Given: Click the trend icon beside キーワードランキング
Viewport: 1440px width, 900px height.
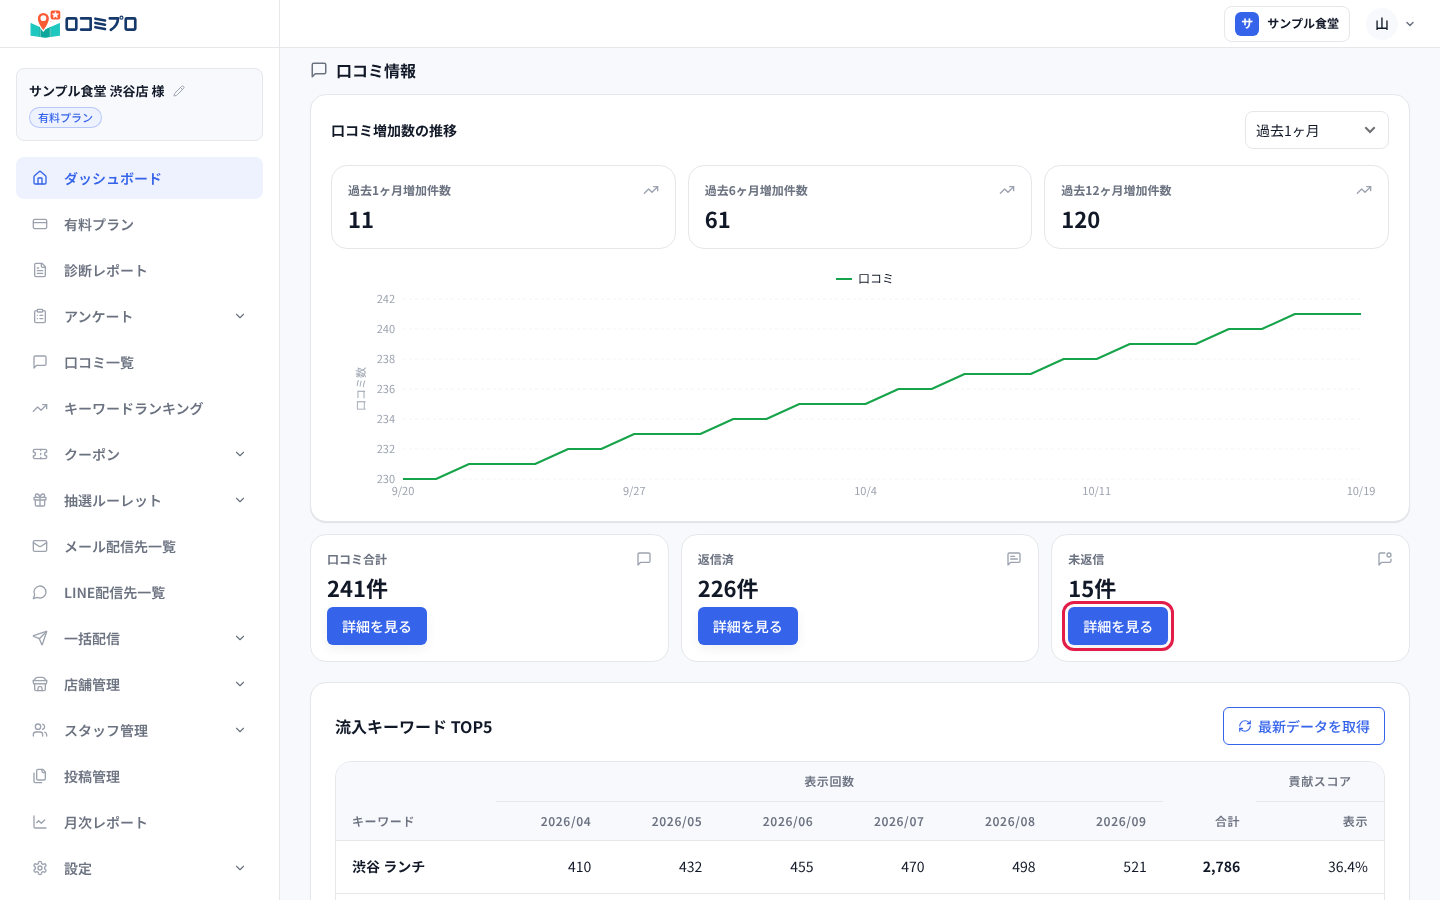Looking at the screenshot, I should (40, 408).
